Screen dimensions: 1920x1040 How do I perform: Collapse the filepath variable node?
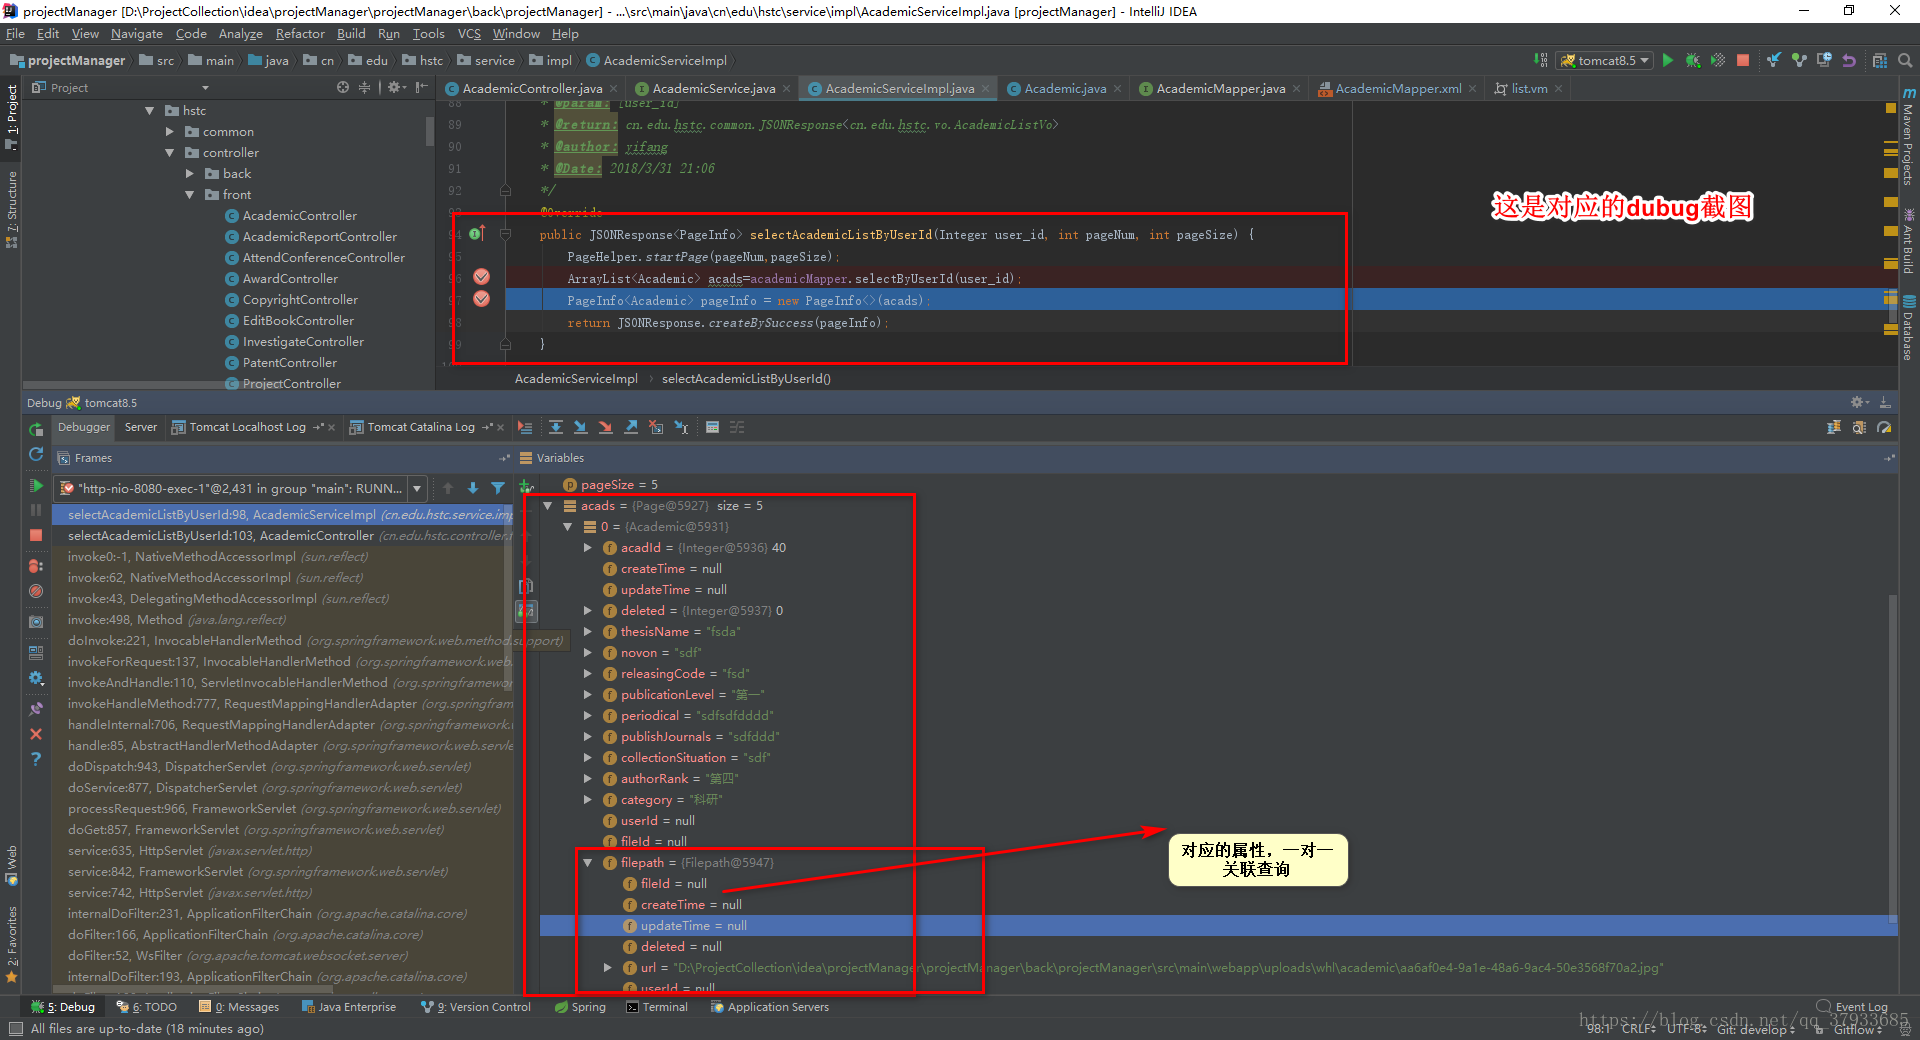coord(588,863)
